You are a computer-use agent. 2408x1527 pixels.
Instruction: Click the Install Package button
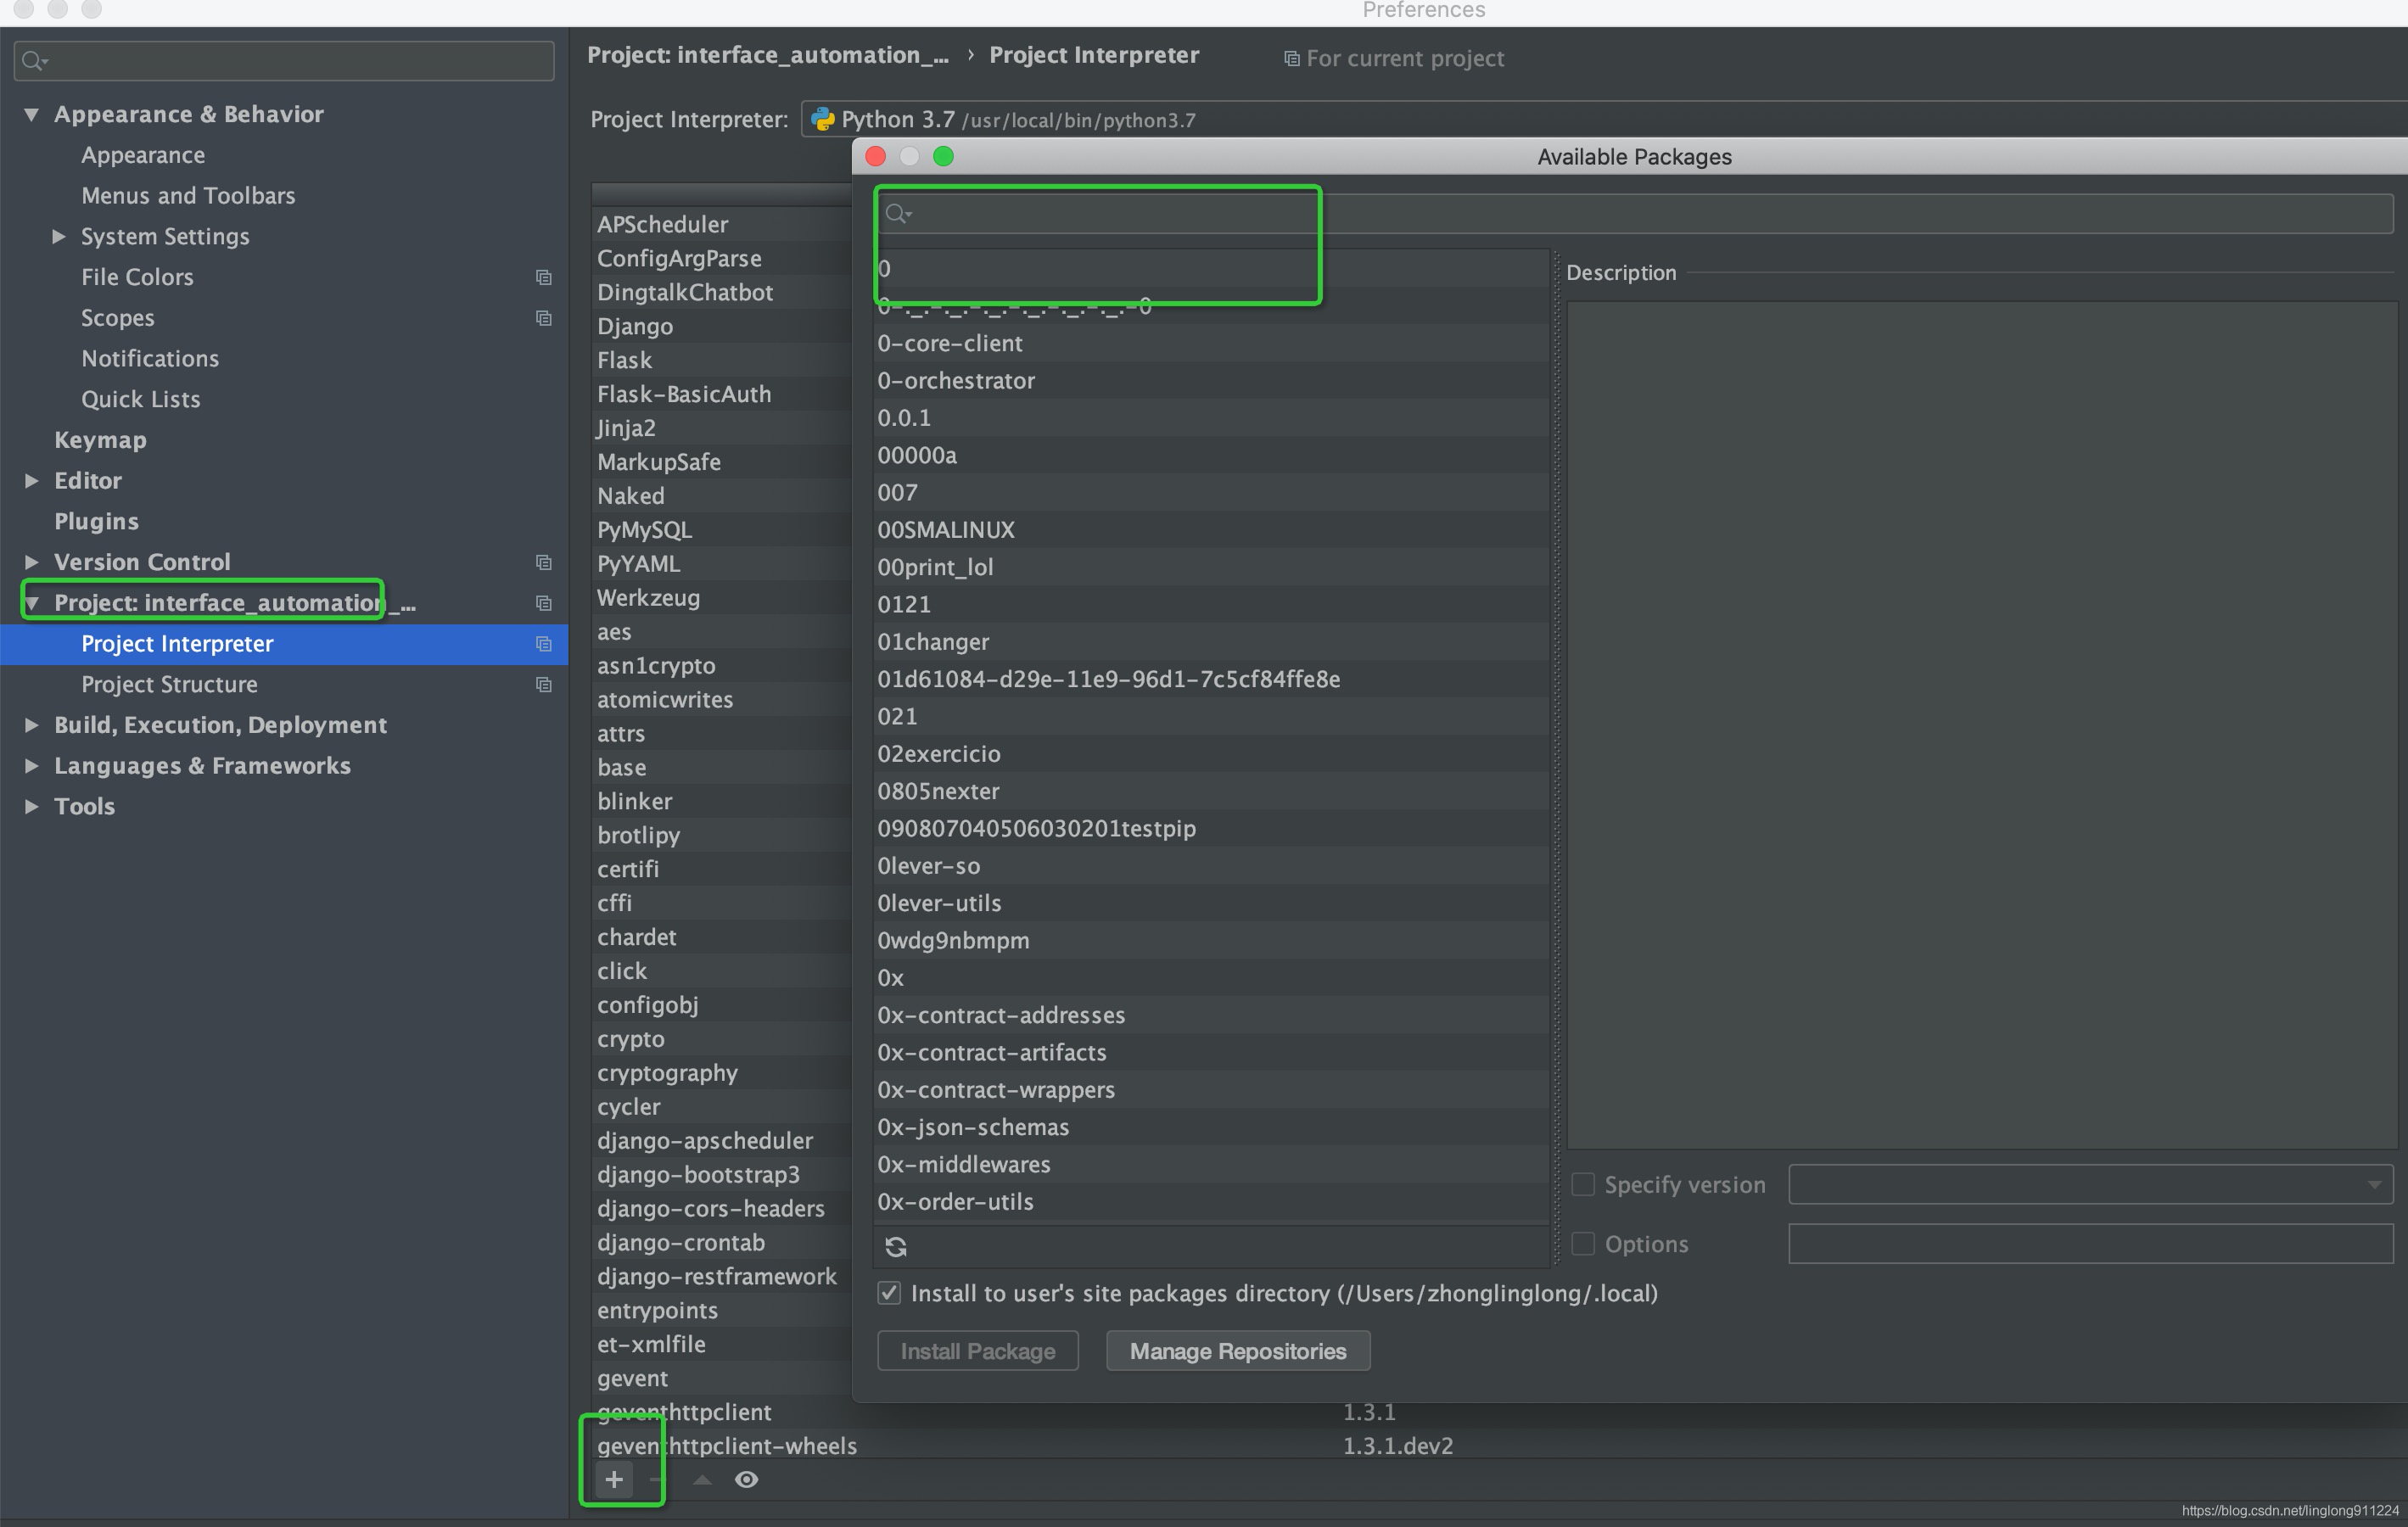(x=977, y=1350)
